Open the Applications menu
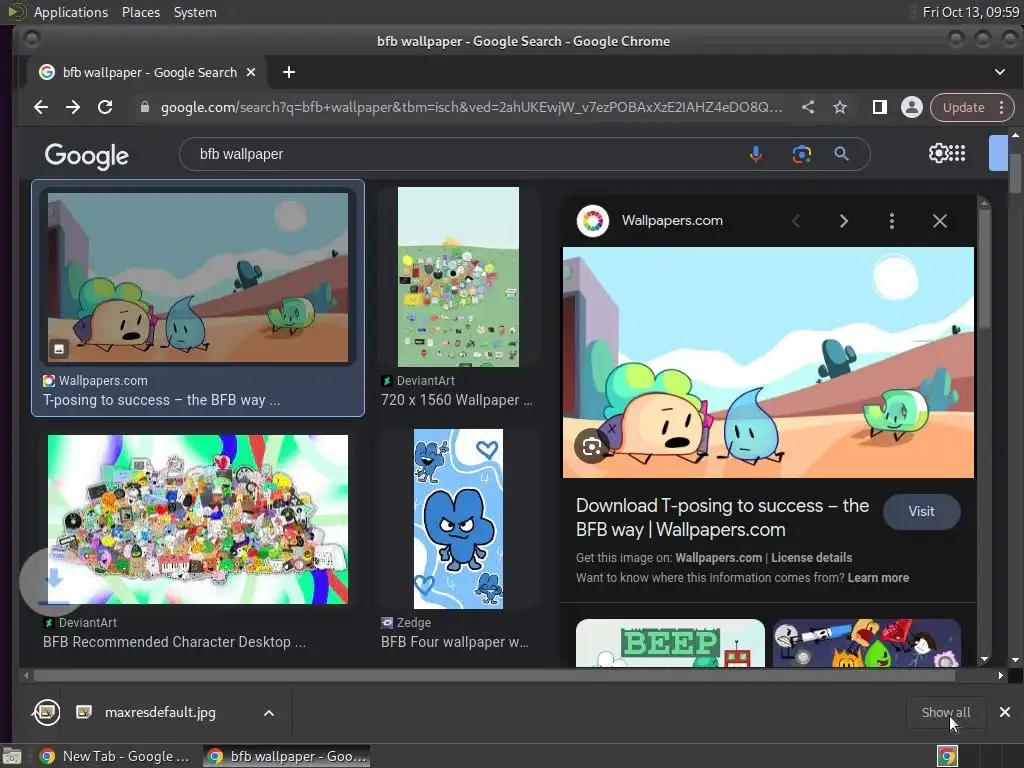 [71, 12]
